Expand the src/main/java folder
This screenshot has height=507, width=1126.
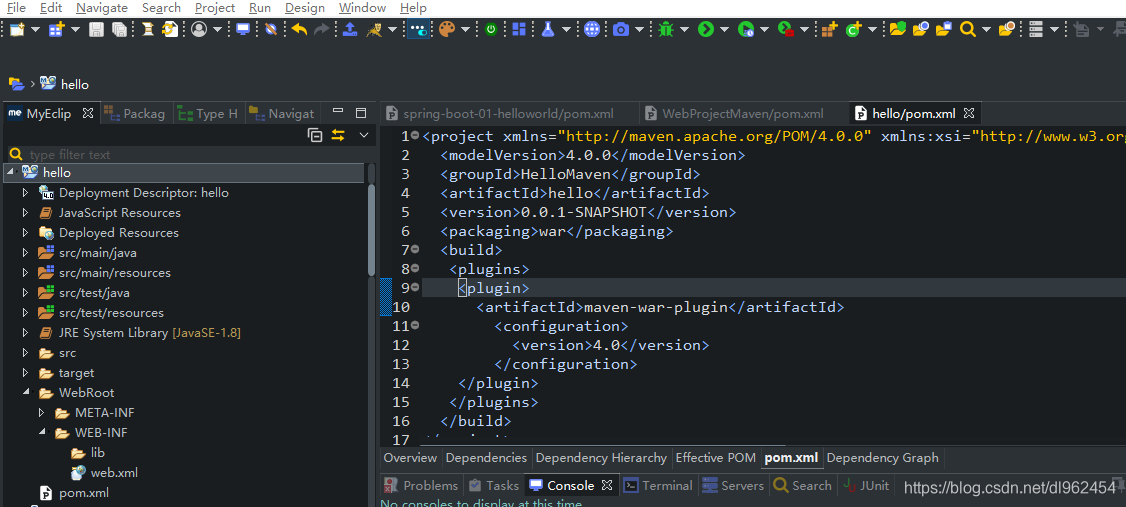click(x=25, y=253)
